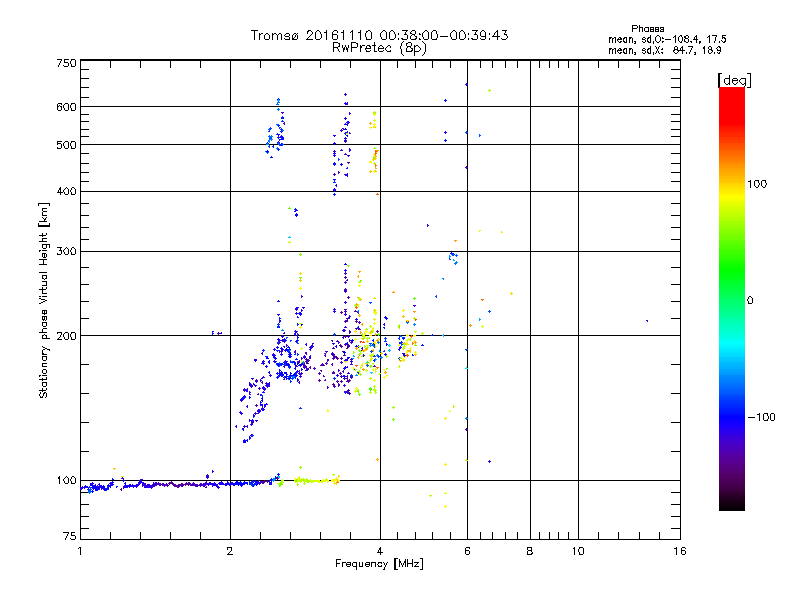The height and width of the screenshot is (600, 800).
Task: Click the x-axis tick label "6"
Action: [467, 551]
